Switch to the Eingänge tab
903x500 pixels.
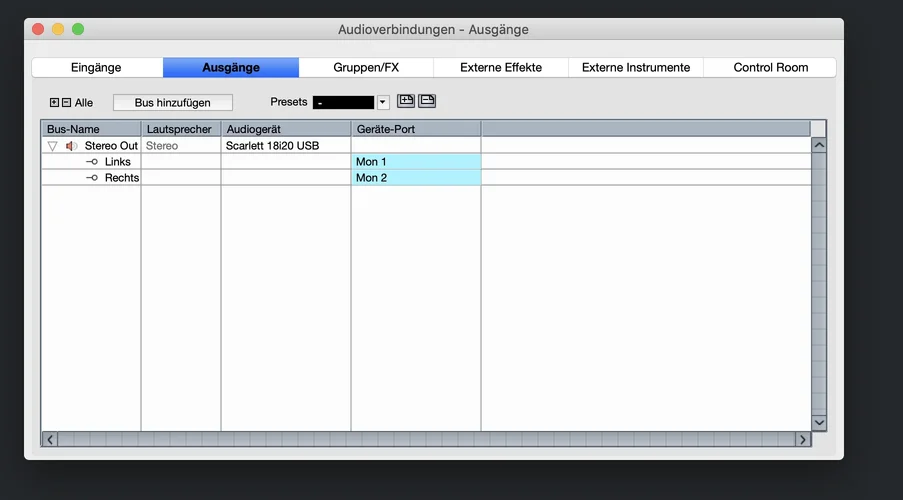coord(97,67)
